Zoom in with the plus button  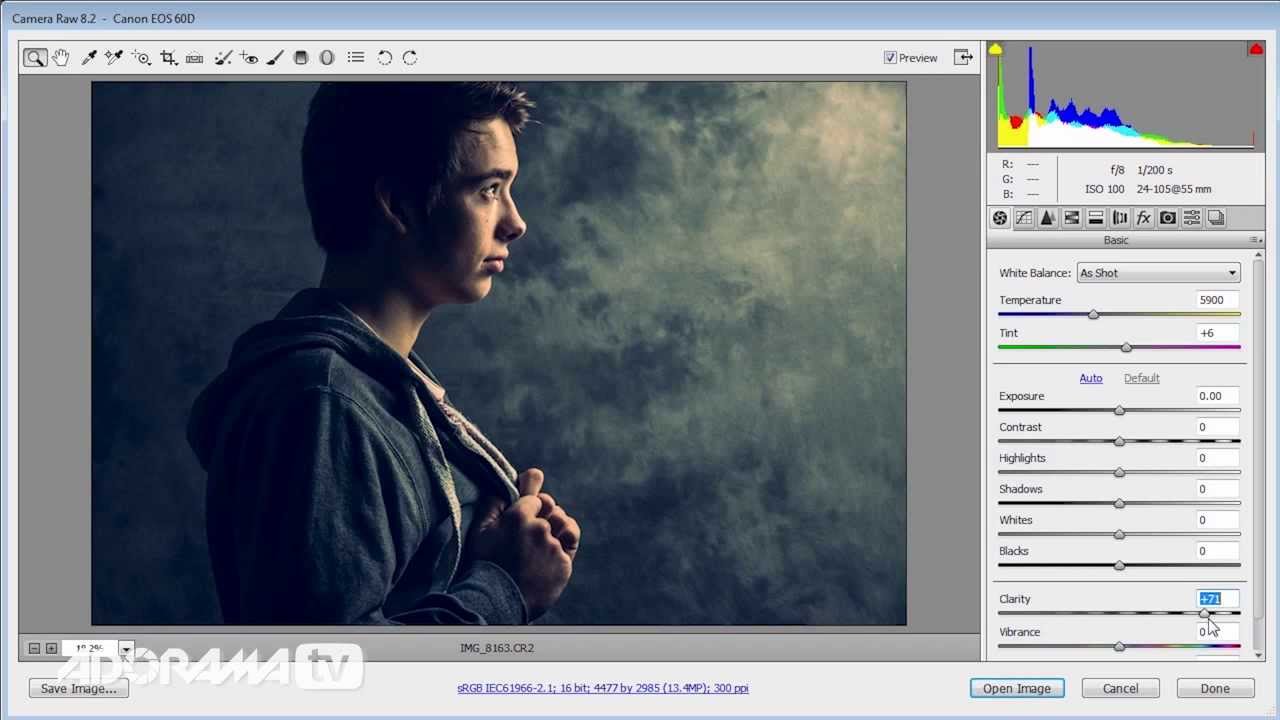tap(51, 648)
